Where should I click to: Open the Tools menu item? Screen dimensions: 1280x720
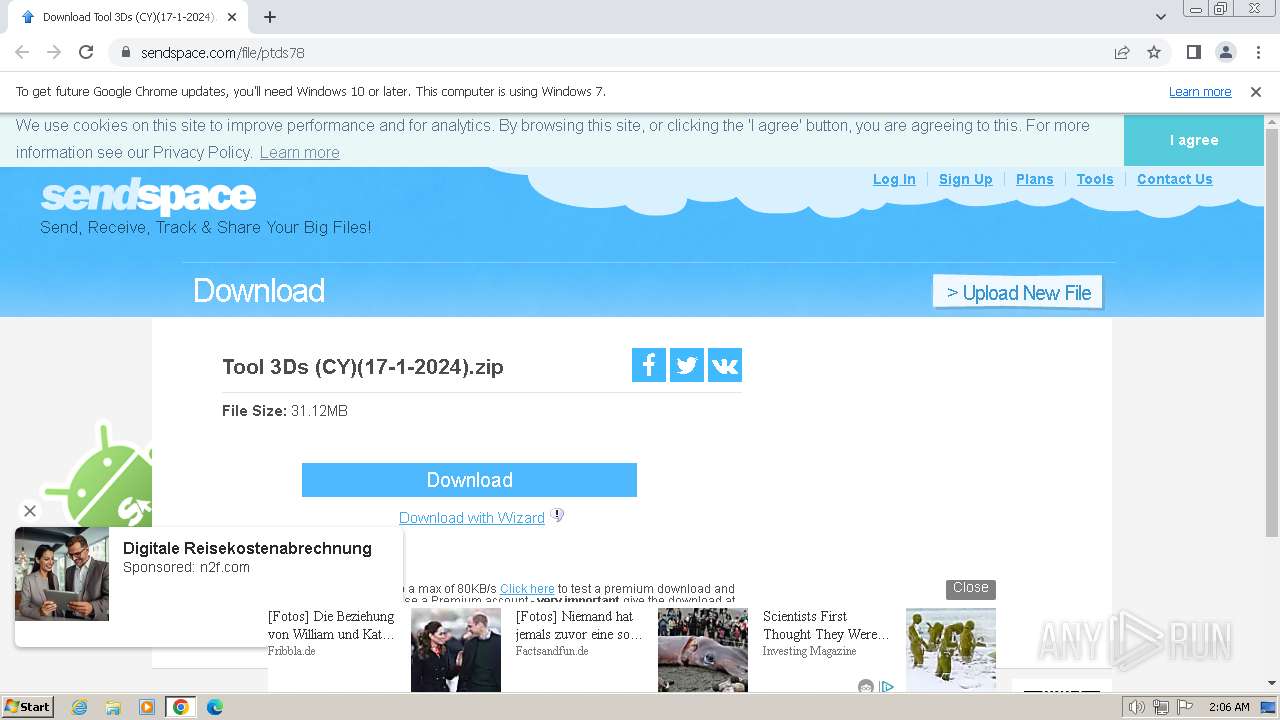click(1095, 179)
